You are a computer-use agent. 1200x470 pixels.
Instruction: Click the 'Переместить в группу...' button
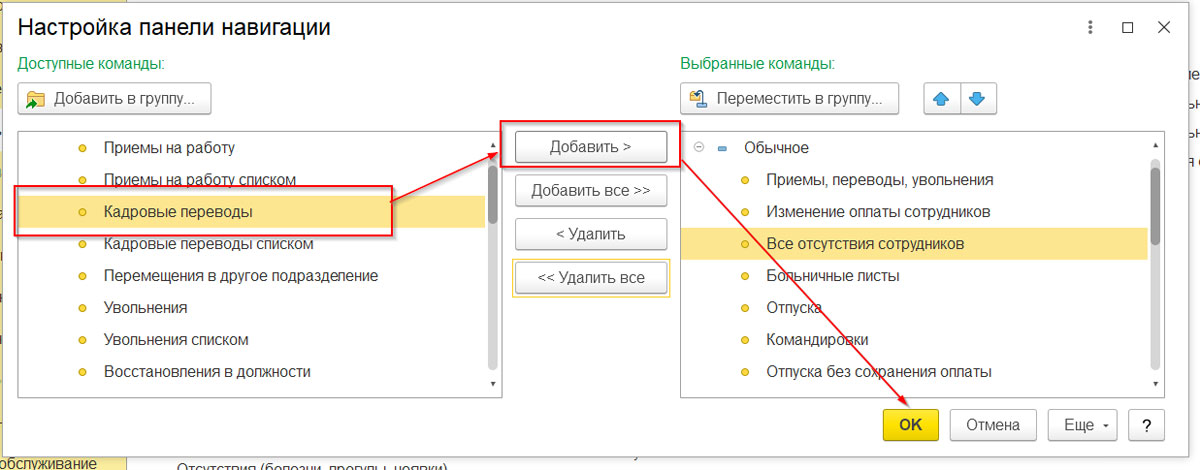coord(789,98)
